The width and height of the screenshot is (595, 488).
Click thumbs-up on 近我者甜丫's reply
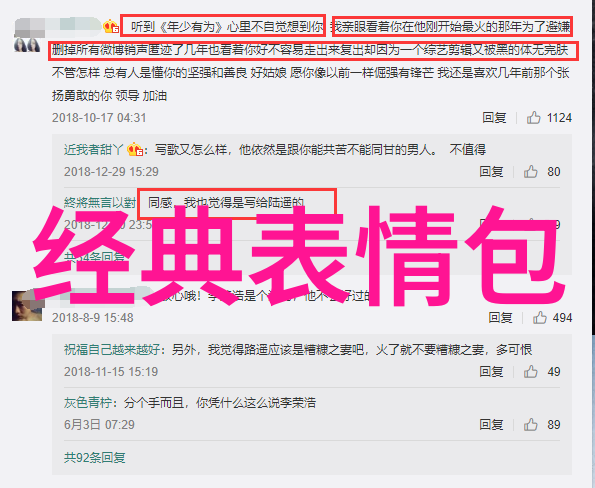tap(530, 172)
